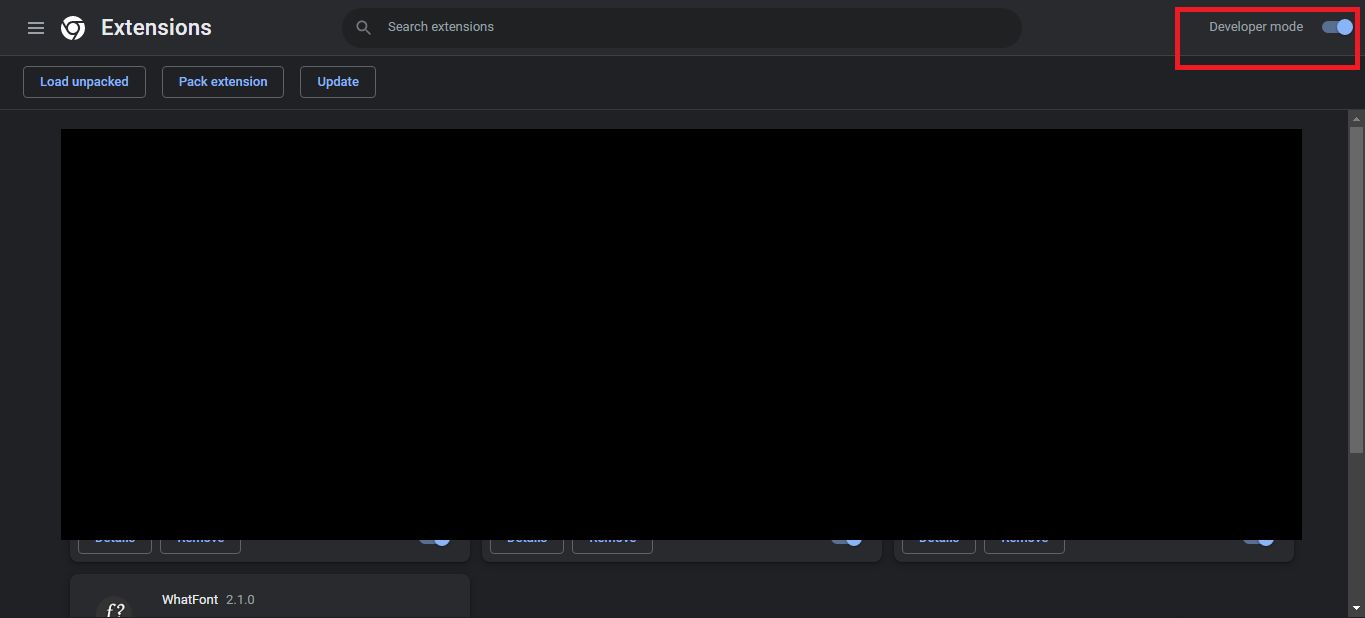
Task: Turn off Developer mode toggle
Action: (x=1337, y=27)
